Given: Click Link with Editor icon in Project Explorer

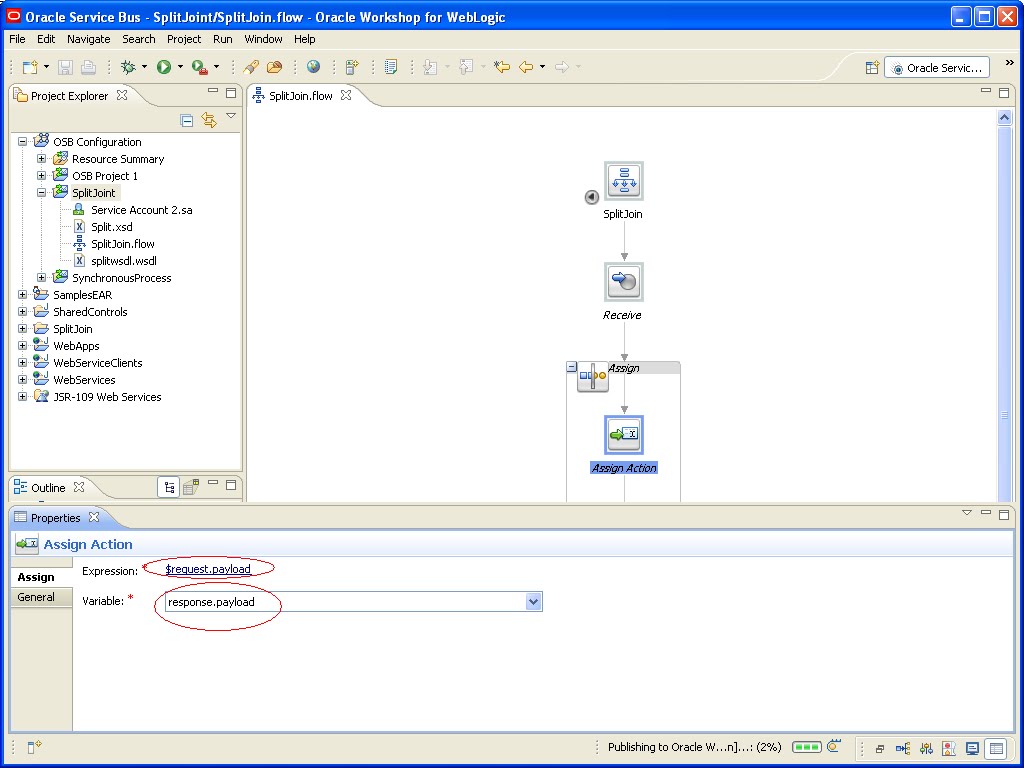Looking at the screenshot, I should (208, 120).
